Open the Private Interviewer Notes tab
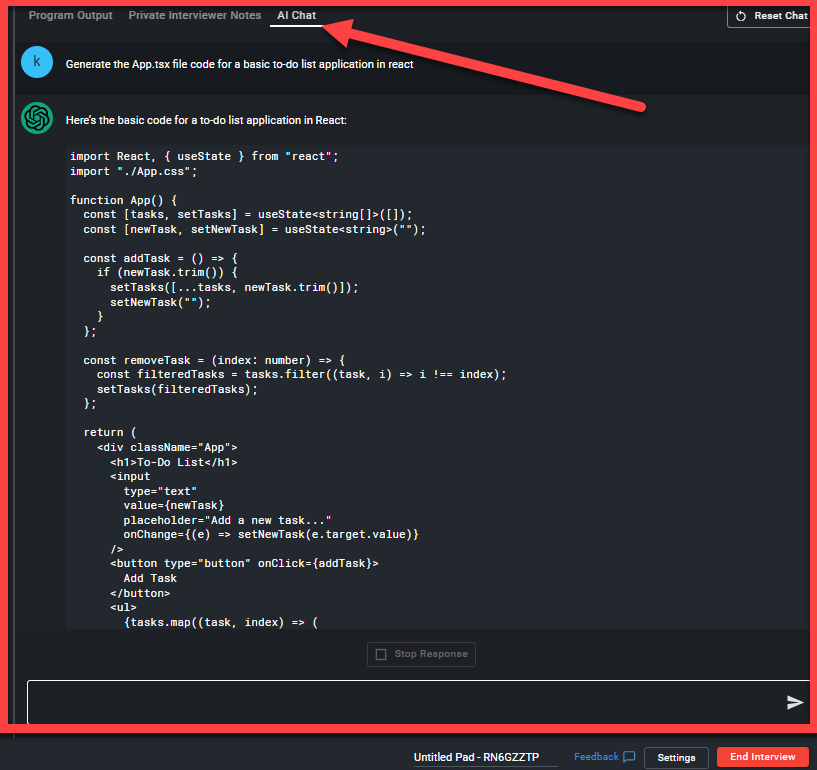 click(195, 16)
